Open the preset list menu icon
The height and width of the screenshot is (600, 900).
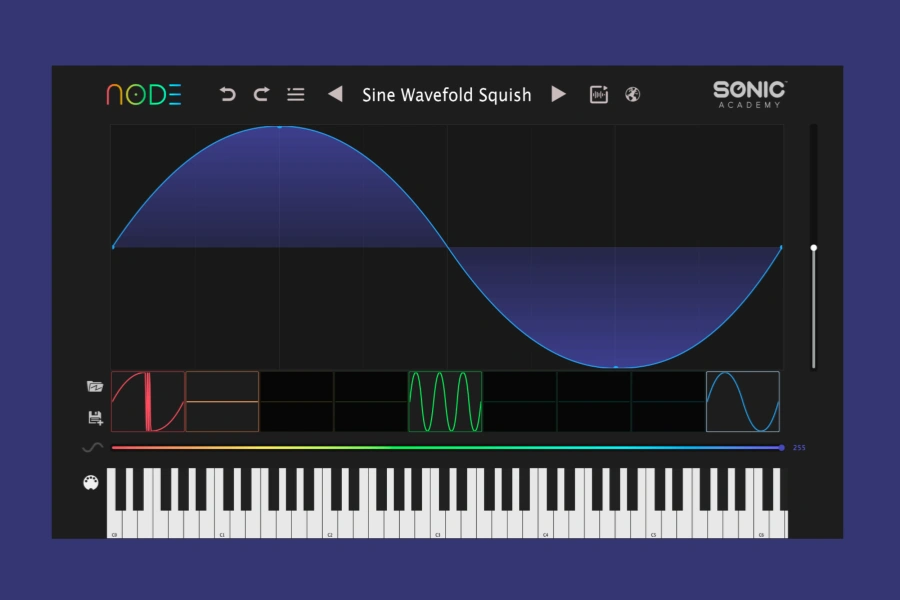[x=296, y=94]
